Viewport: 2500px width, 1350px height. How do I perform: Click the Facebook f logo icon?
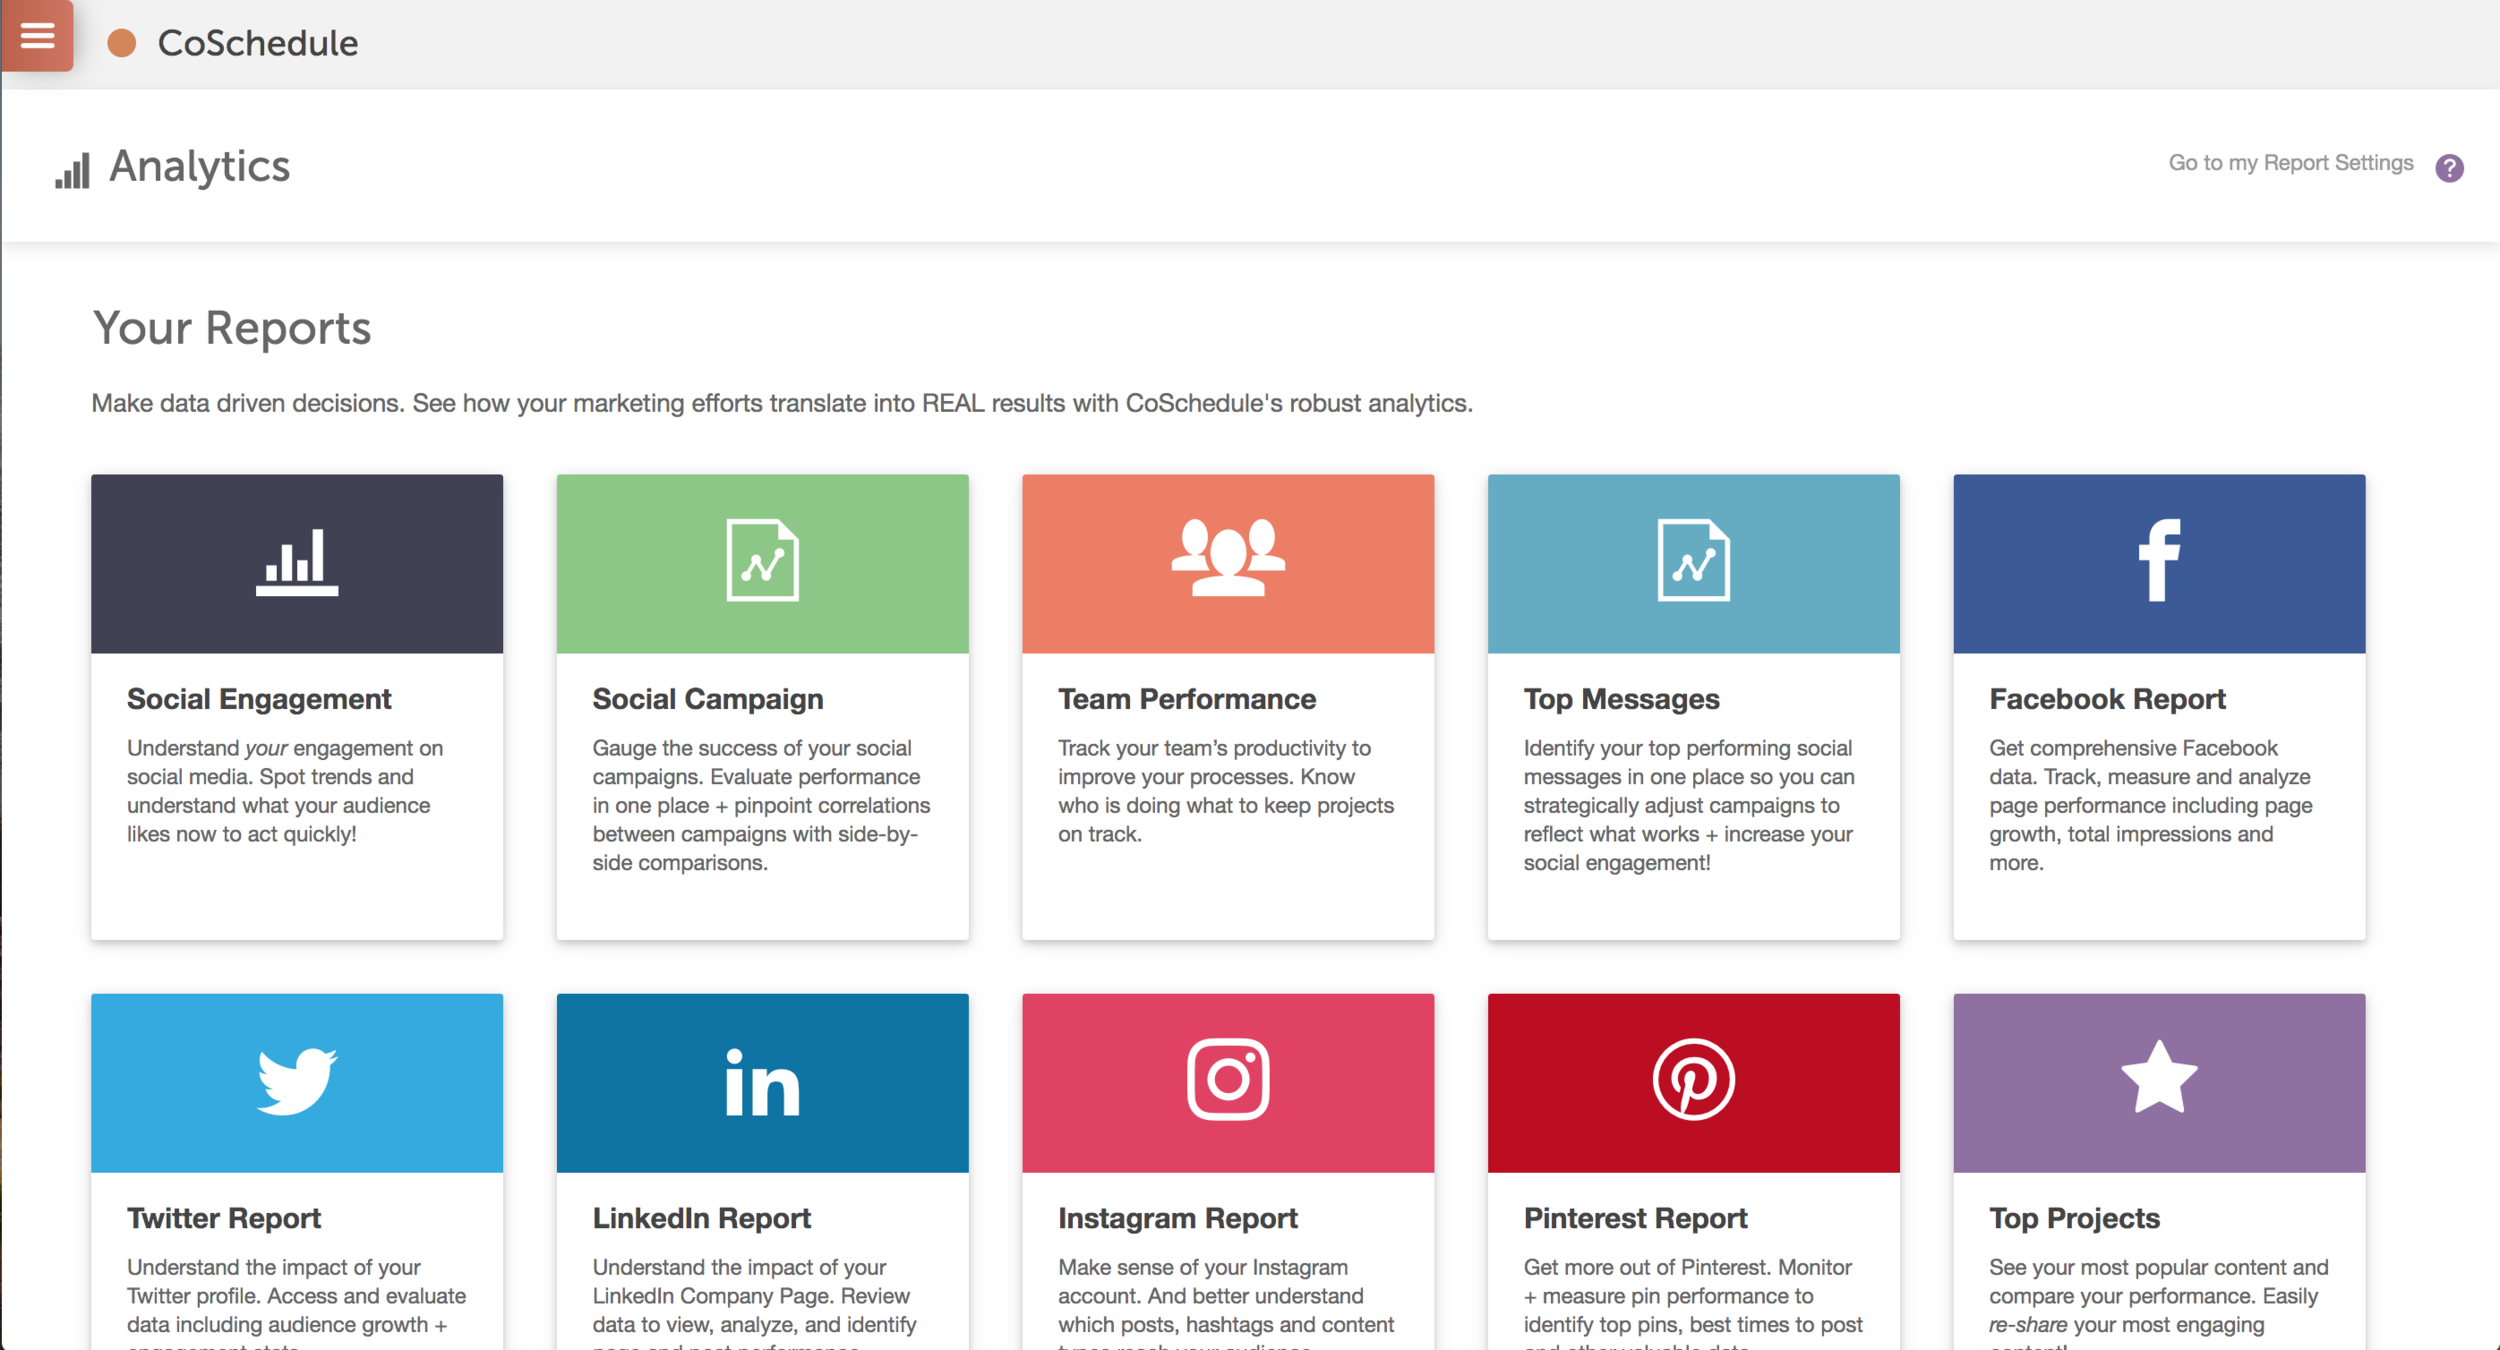coord(2159,560)
